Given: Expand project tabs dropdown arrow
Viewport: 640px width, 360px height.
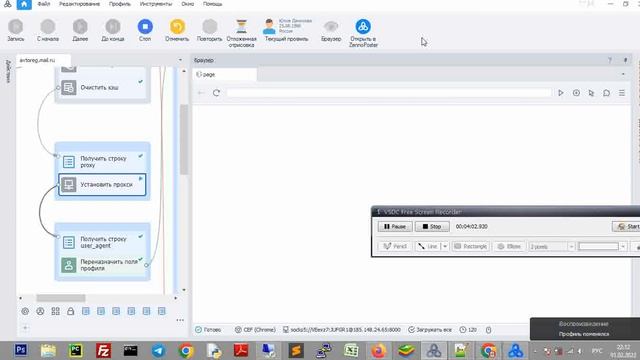Looking at the screenshot, I should pos(180,60).
